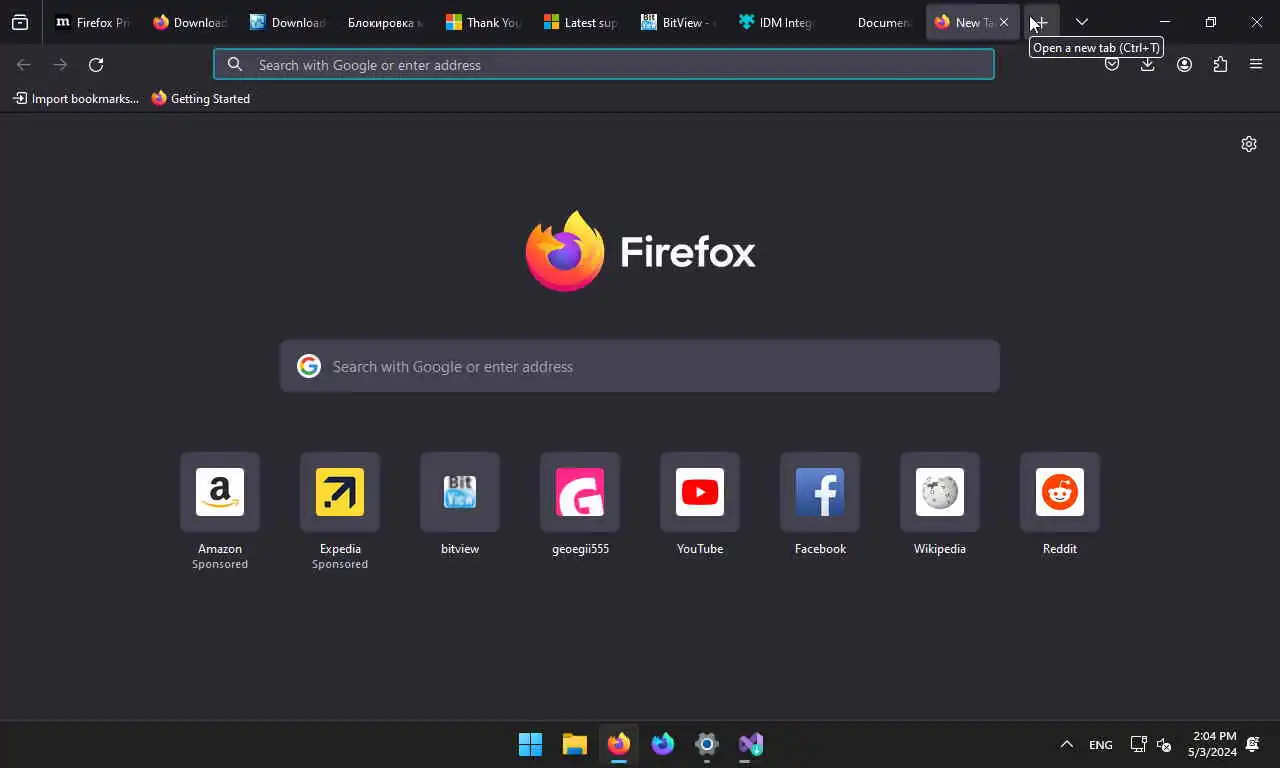Open Visual Studio from taskbar

[751, 744]
